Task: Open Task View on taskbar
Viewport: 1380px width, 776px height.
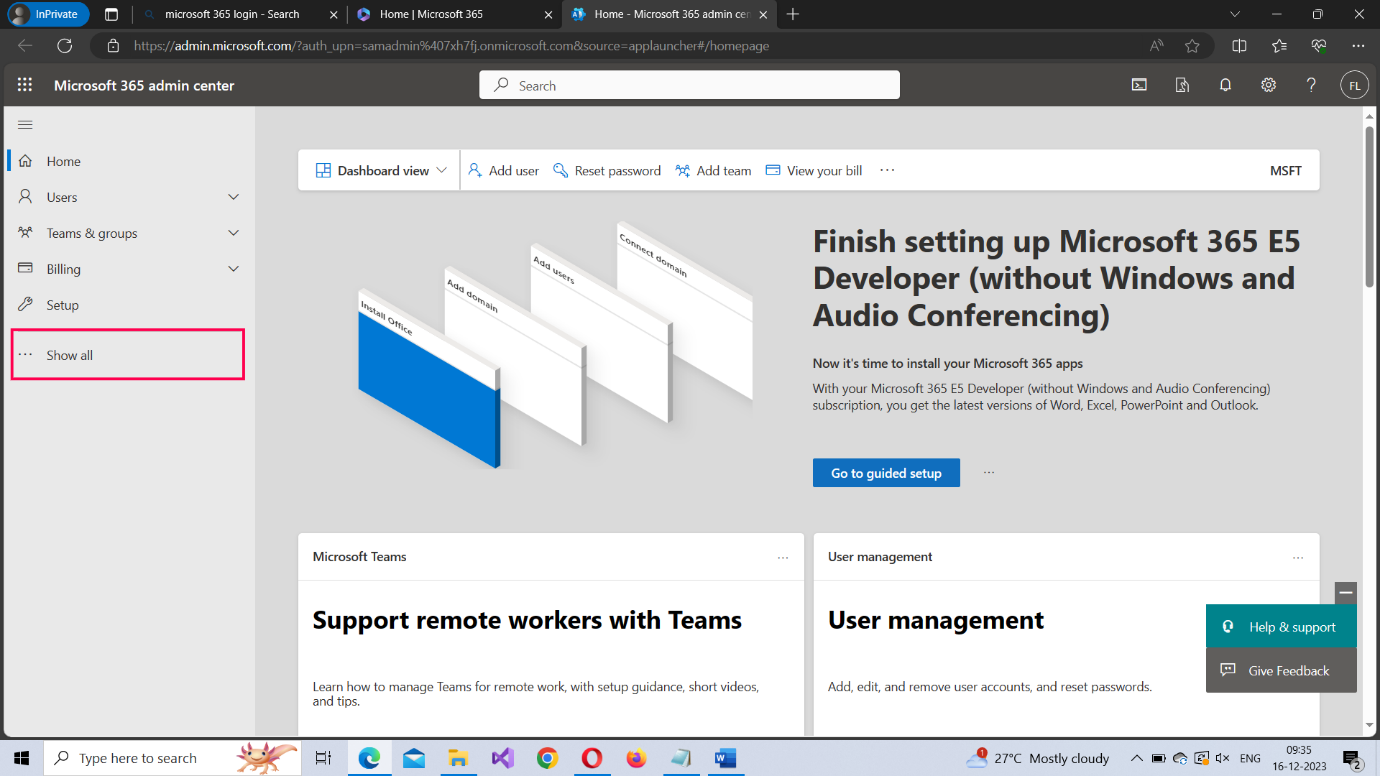Action: pyautogui.click(x=323, y=758)
